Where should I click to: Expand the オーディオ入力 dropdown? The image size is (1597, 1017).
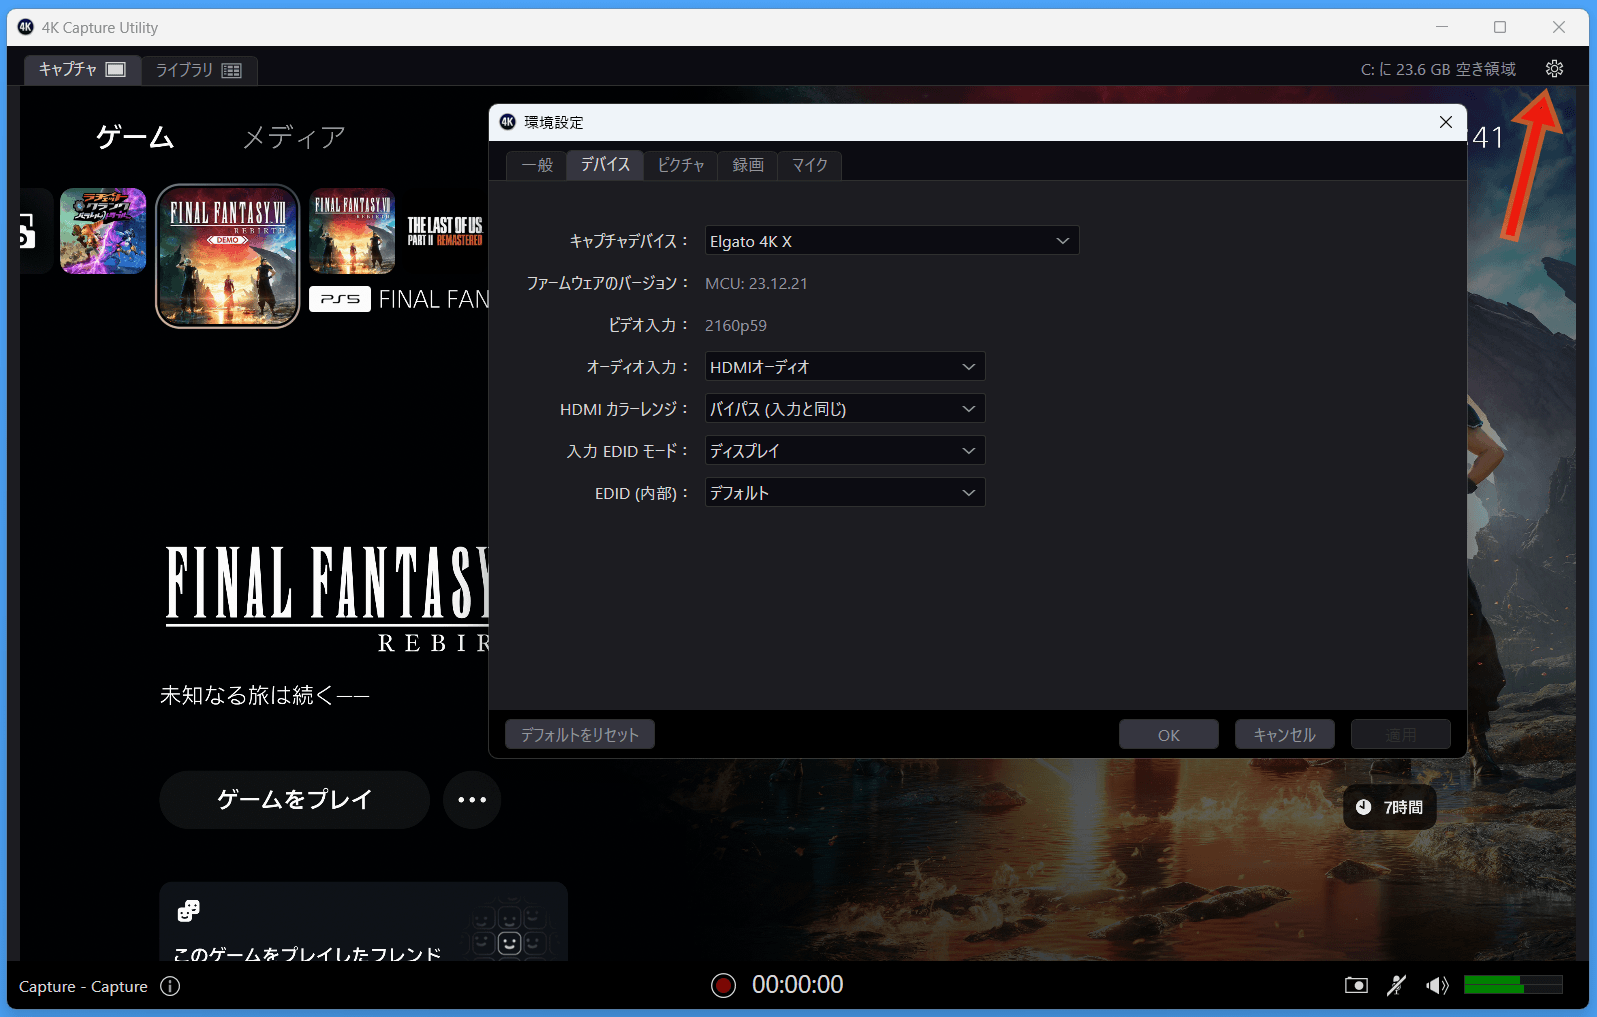tap(845, 367)
